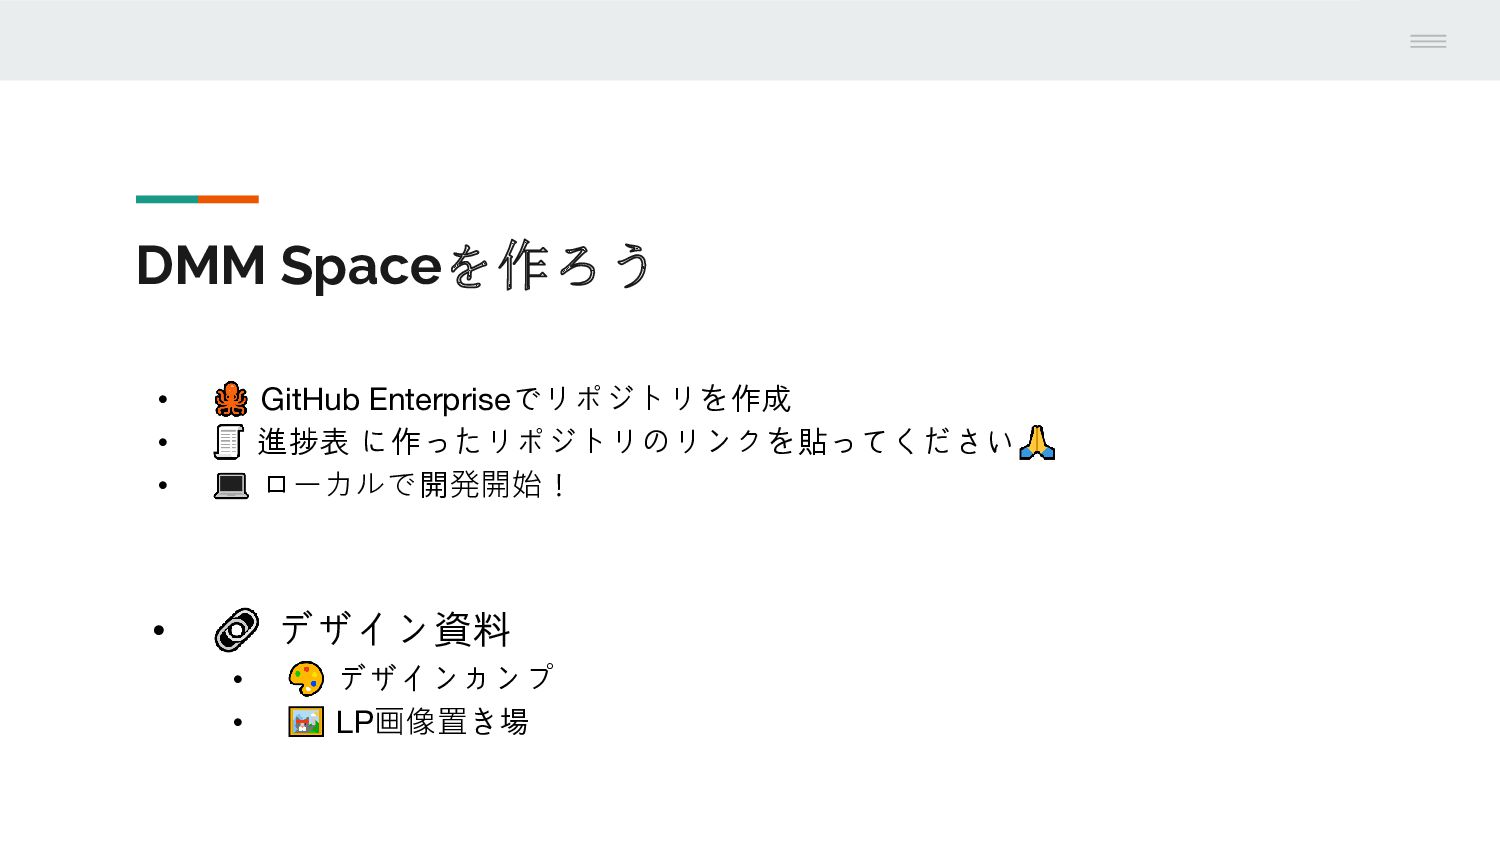Click the デザイン資料 heading text
The image size is (1500, 844).
pos(396,630)
